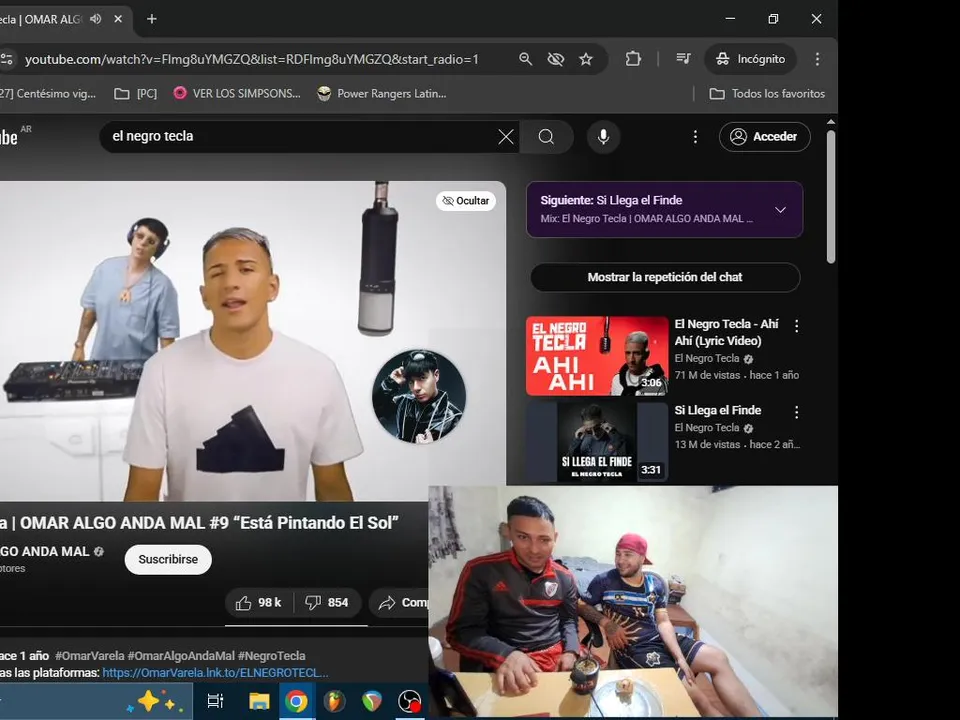960x720 pixels.
Task: Open Todos los favoritos folder
Action: click(x=767, y=94)
